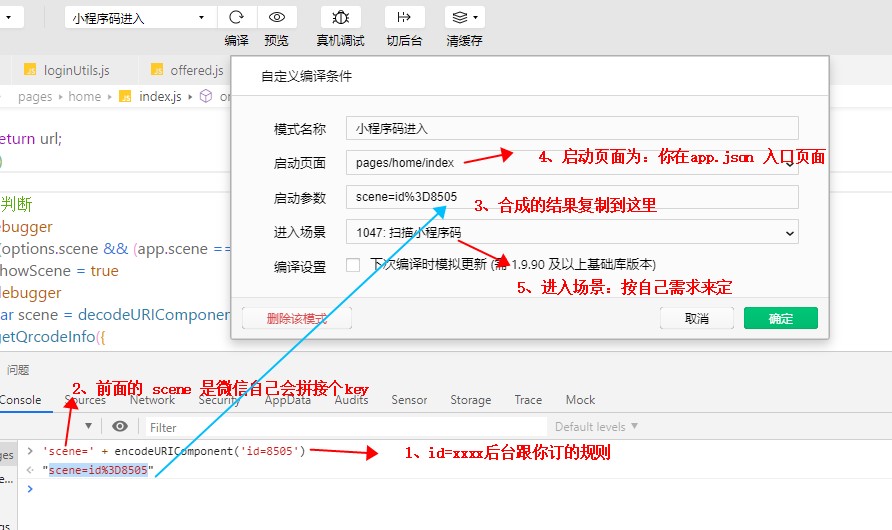Click the cube symbol icon in breadcrumb
Viewport: 892px width, 530px height.
[206, 97]
